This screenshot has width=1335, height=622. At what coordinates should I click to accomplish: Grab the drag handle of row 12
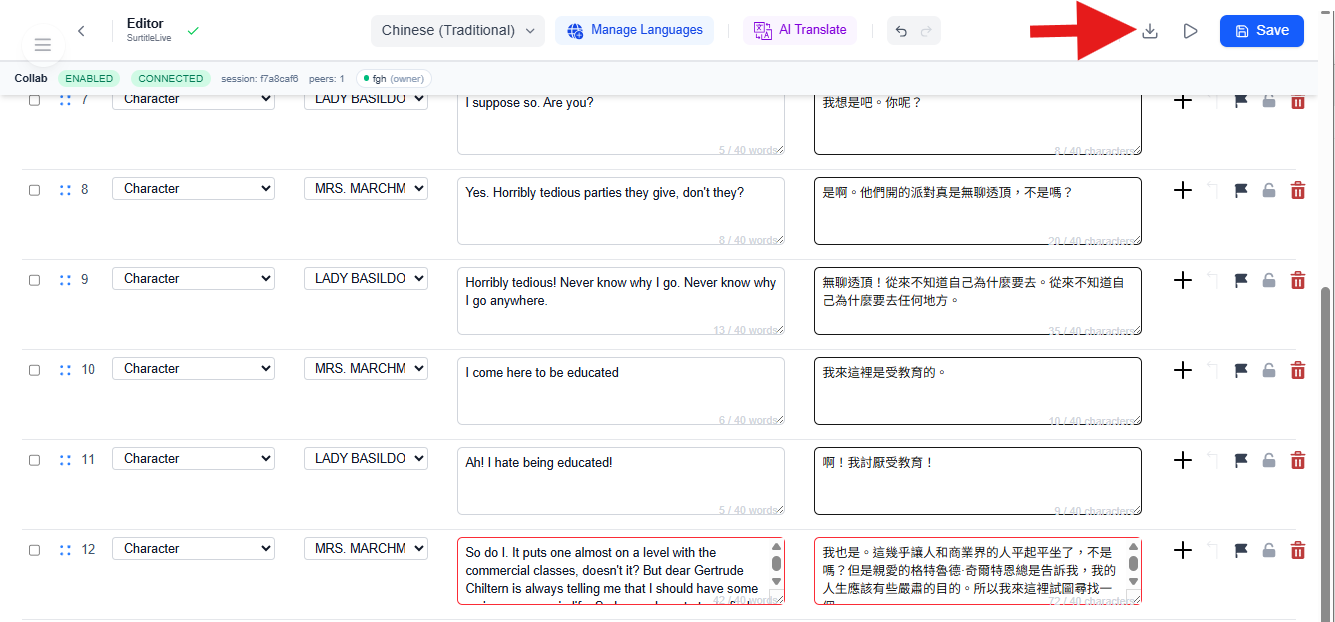(x=65, y=550)
